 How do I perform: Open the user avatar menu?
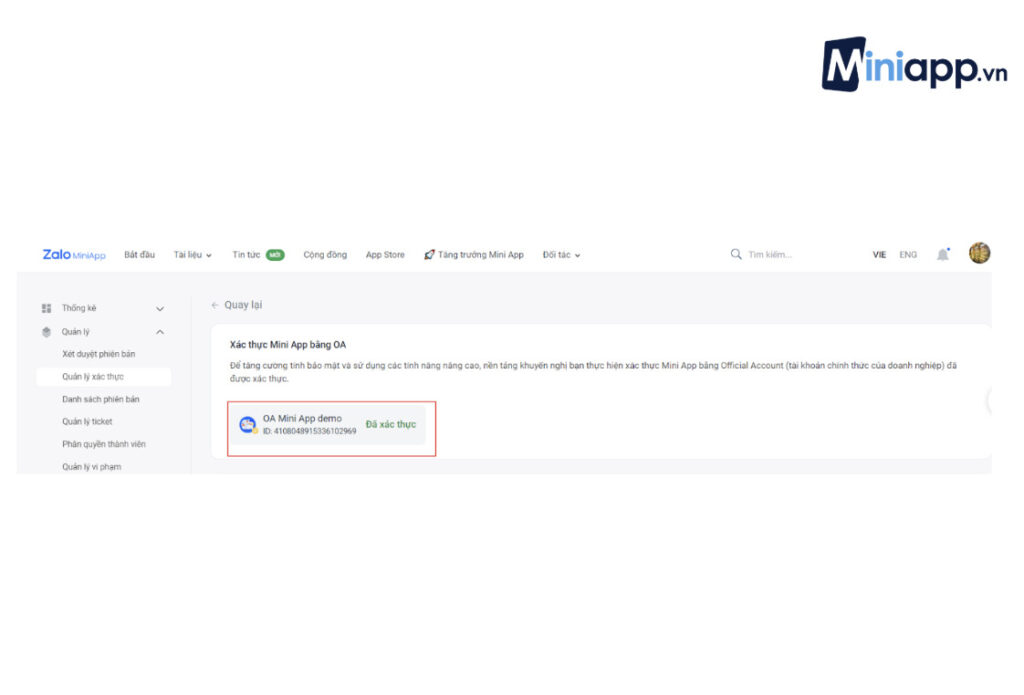pyautogui.click(x=979, y=253)
